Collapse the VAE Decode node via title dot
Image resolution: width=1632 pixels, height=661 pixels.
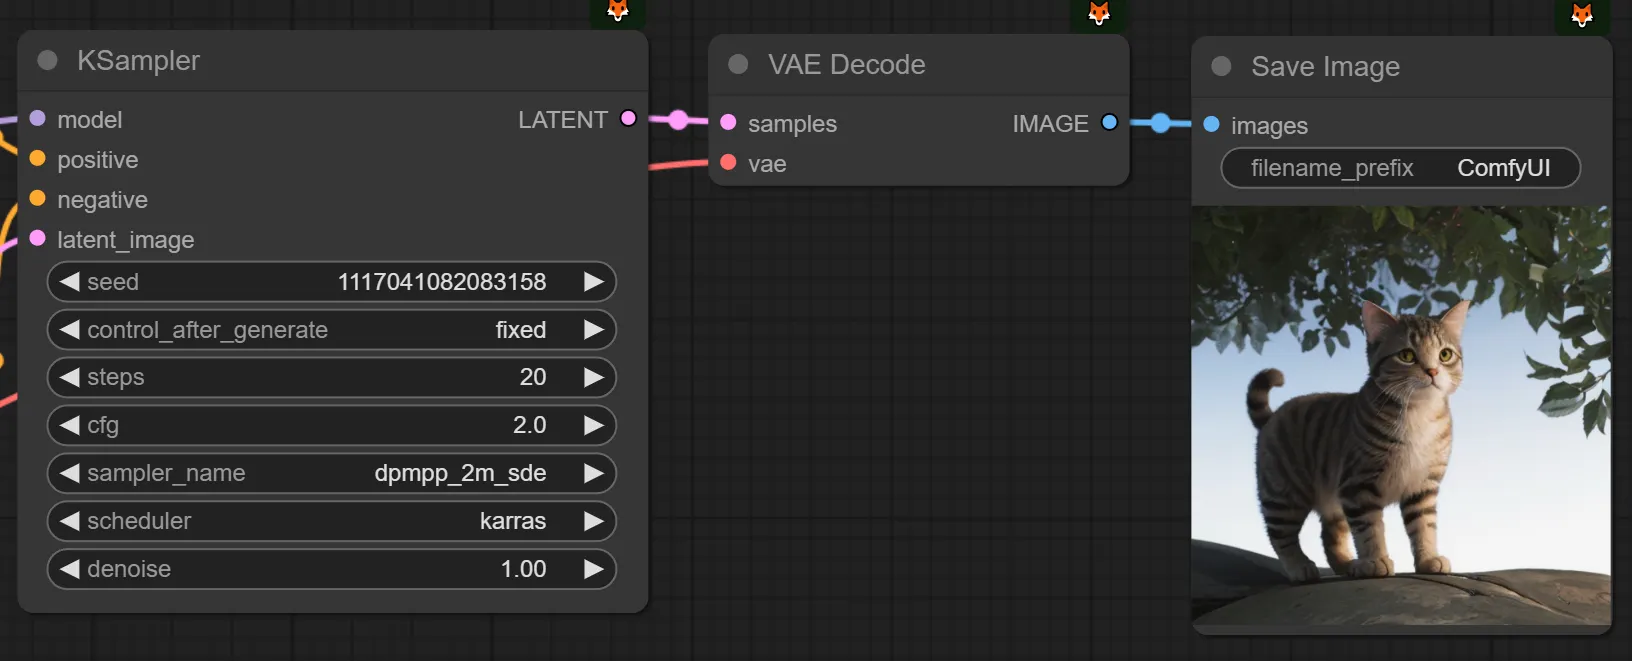point(738,64)
